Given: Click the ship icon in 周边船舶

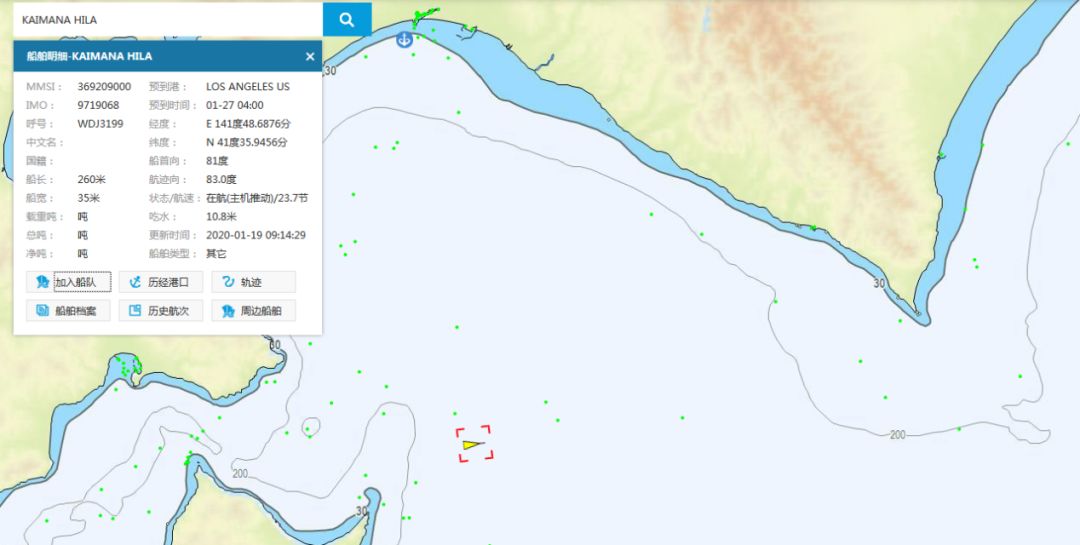Looking at the screenshot, I should pyautogui.click(x=228, y=311).
